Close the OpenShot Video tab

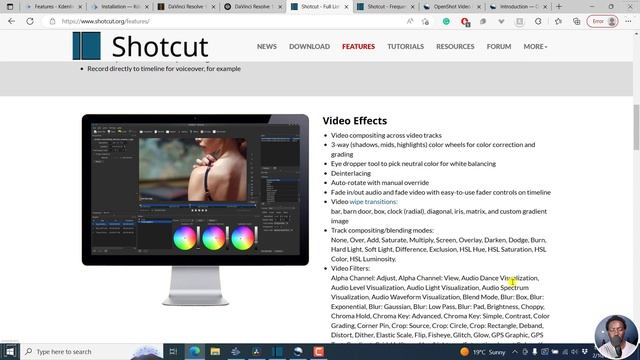479,7
